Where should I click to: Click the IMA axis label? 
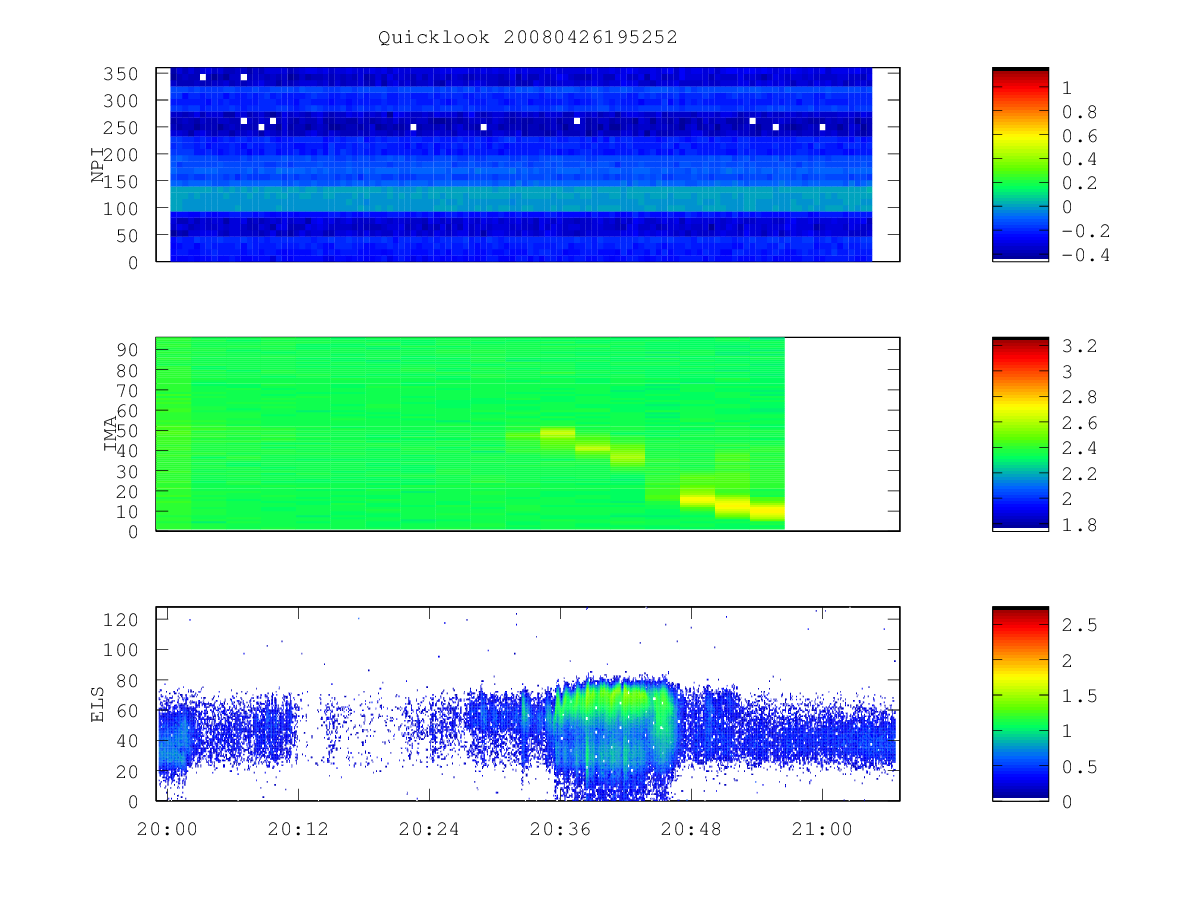(x=111, y=434)
